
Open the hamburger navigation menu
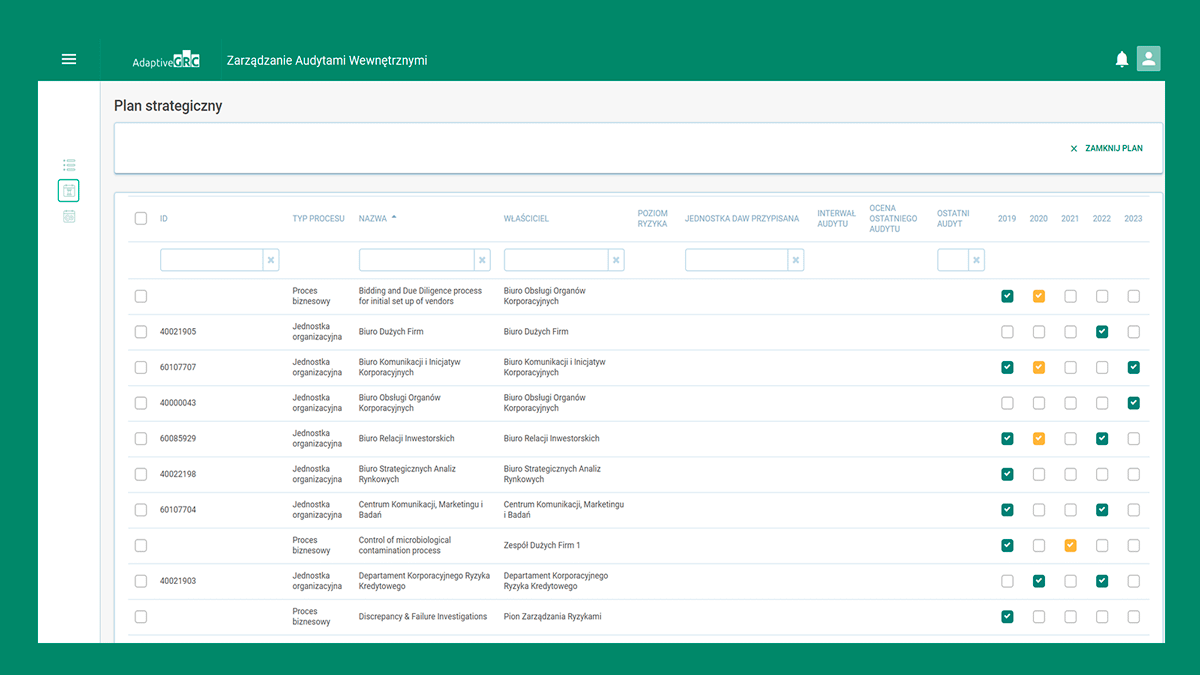[x=69, y=59]
